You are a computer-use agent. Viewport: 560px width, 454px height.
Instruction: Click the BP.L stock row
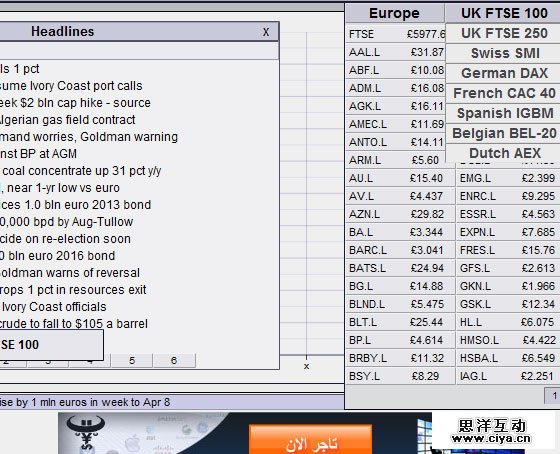tap(396, 340)
